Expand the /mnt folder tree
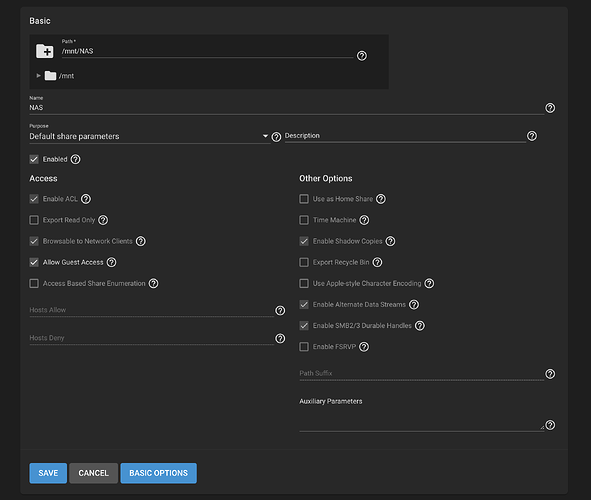591x500 pixels. (38, 76)
